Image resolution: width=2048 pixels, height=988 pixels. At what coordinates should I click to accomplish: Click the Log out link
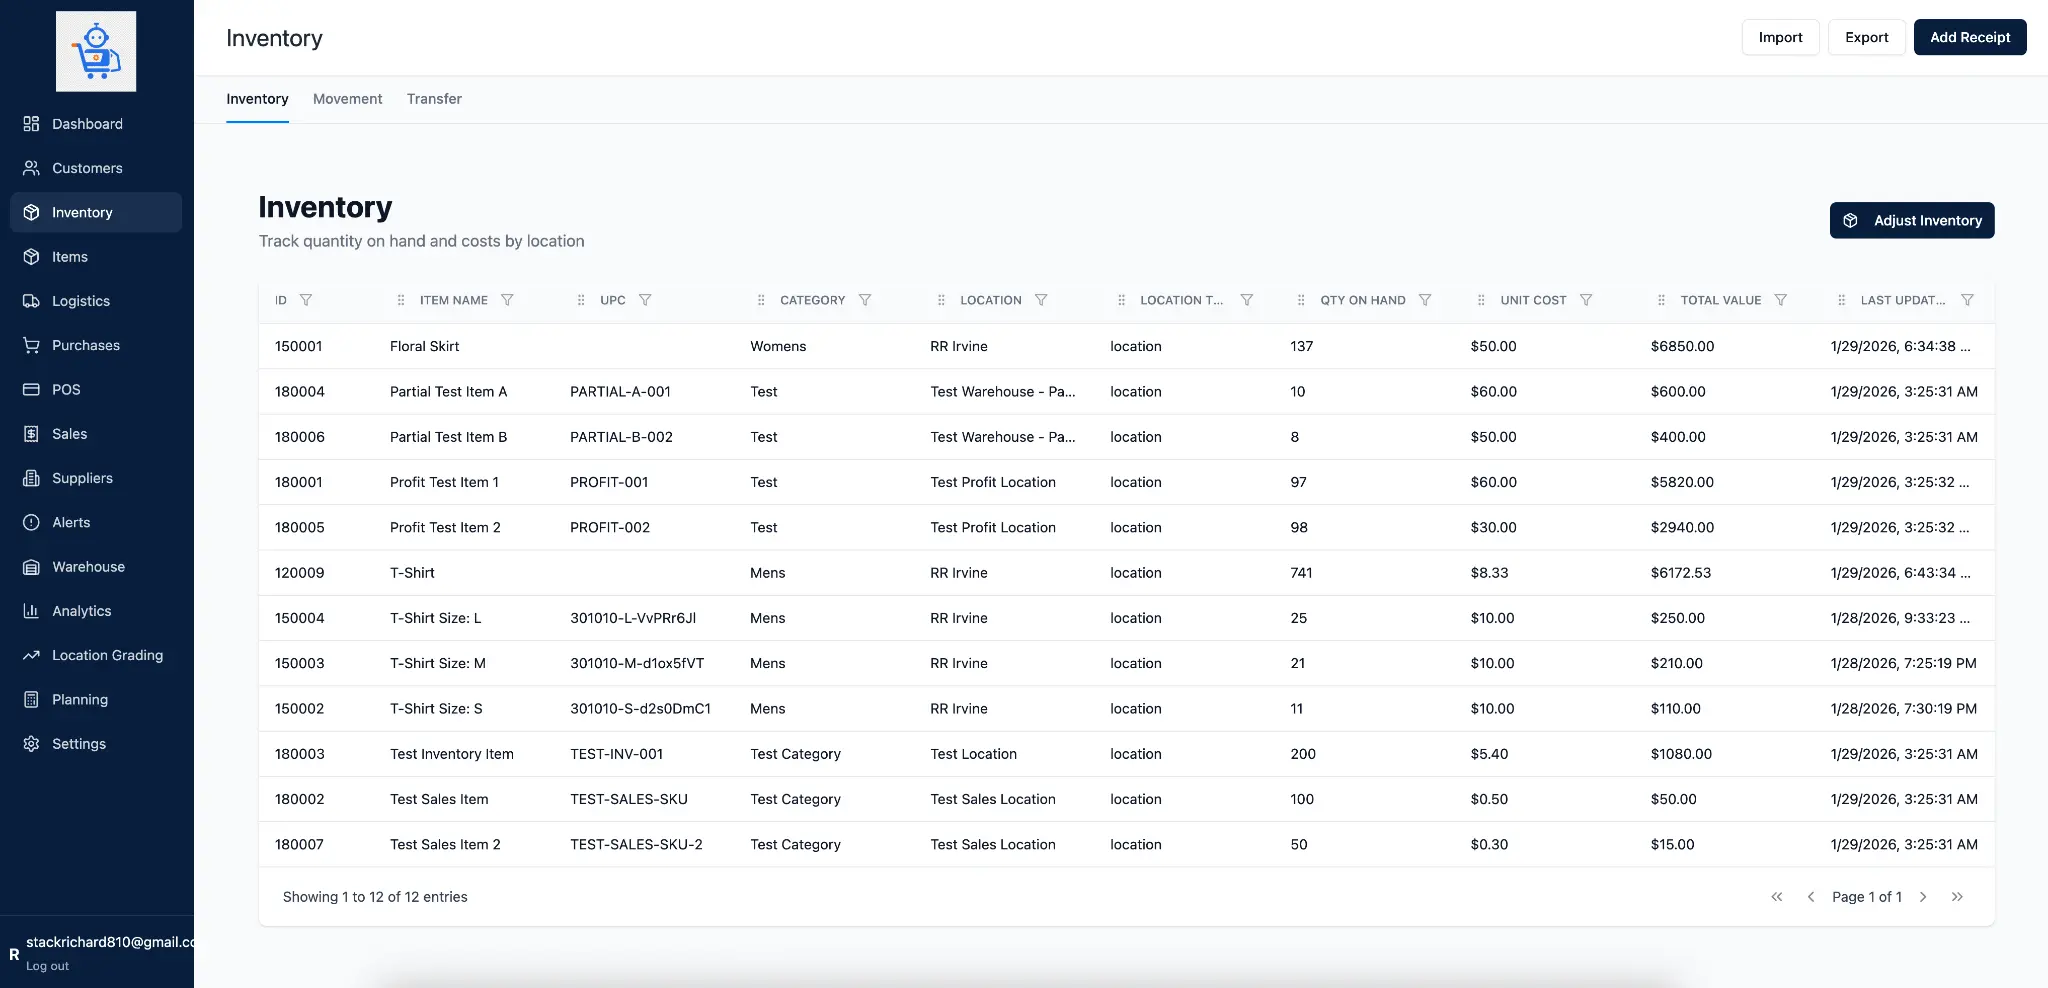pos(46,965)
